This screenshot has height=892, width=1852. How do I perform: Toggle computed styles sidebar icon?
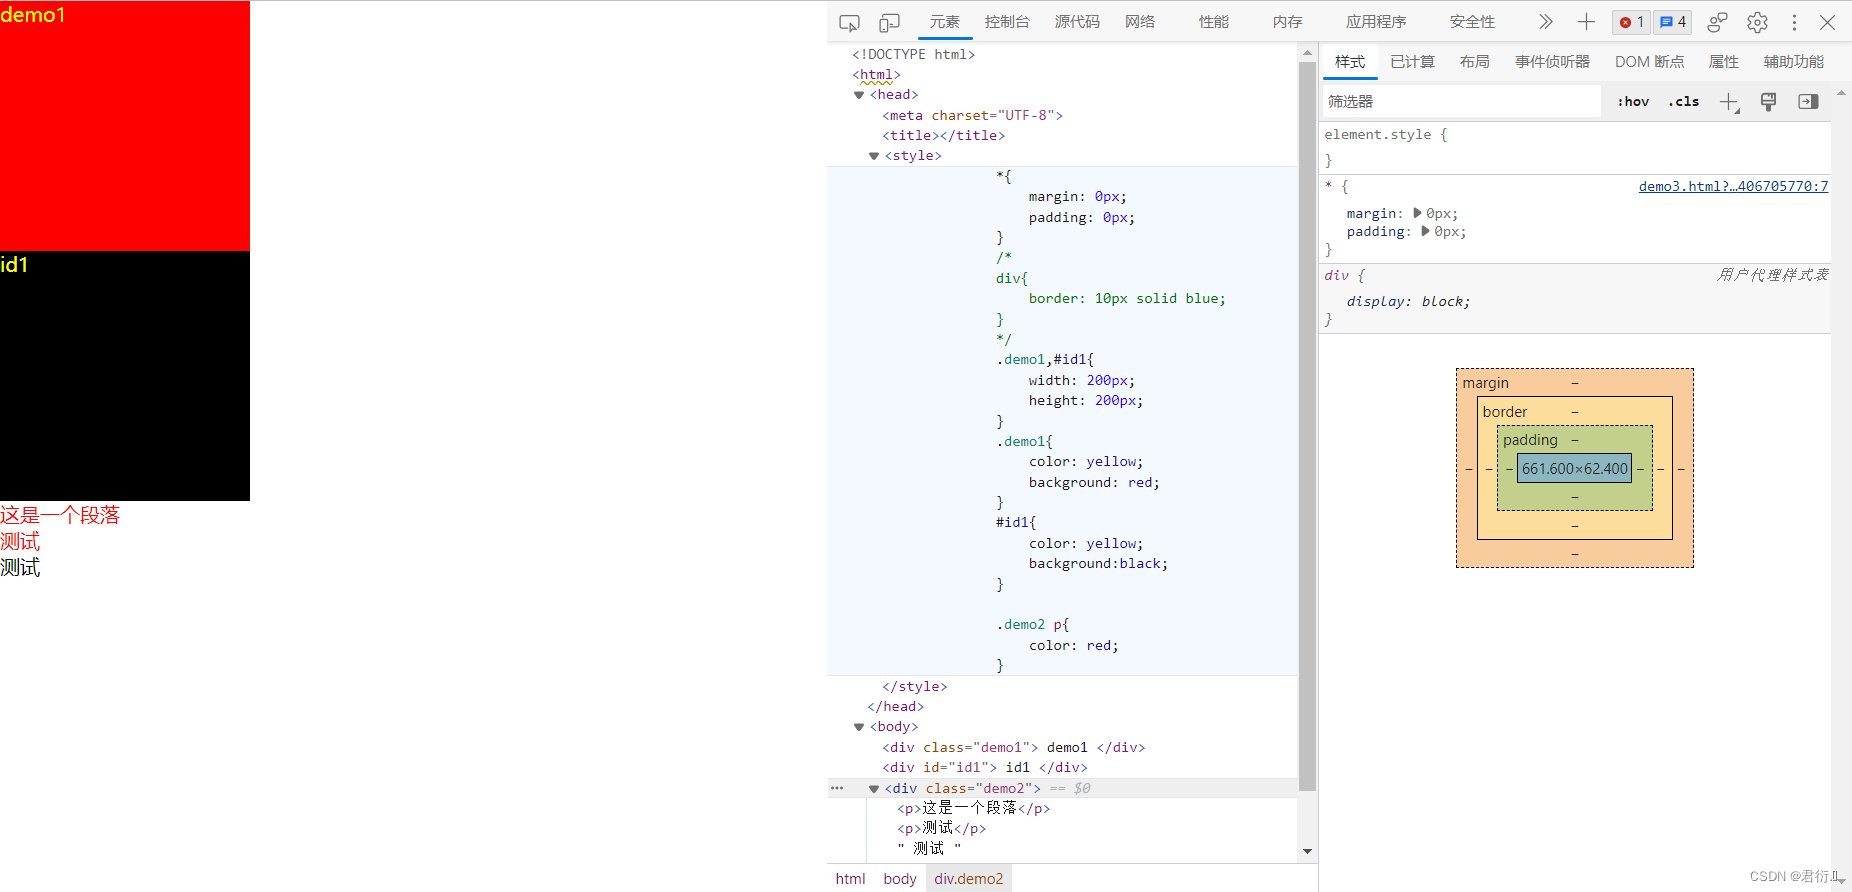coord(1808,102)
